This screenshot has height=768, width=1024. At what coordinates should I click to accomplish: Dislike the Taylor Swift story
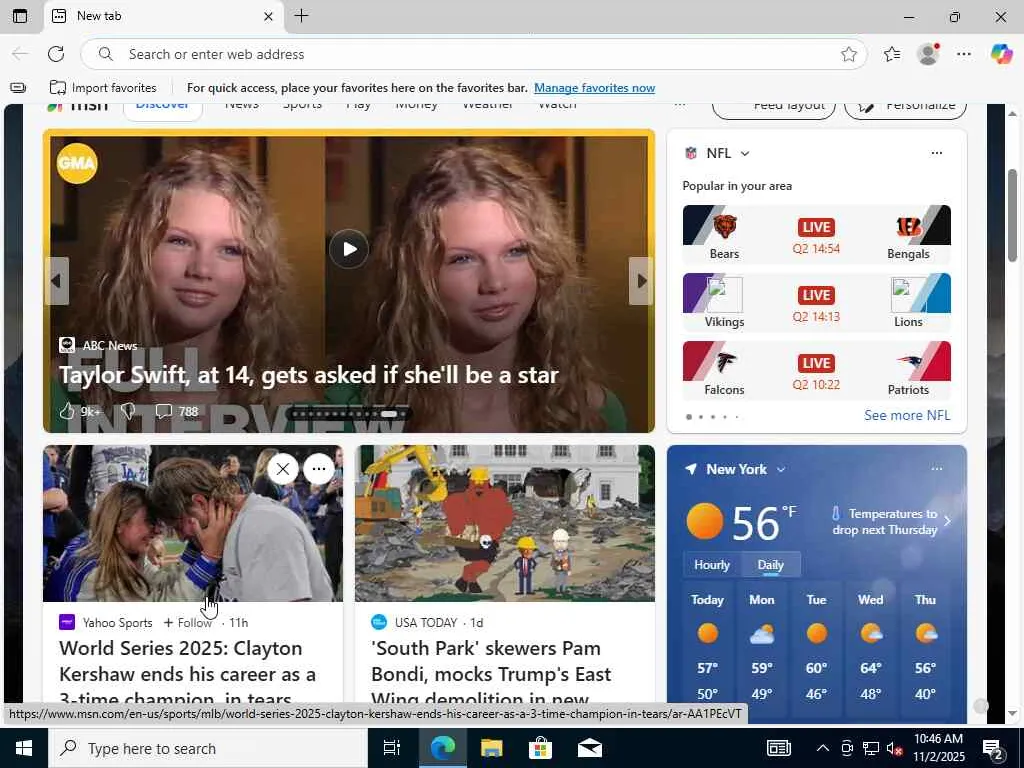[x=128, y=411]
